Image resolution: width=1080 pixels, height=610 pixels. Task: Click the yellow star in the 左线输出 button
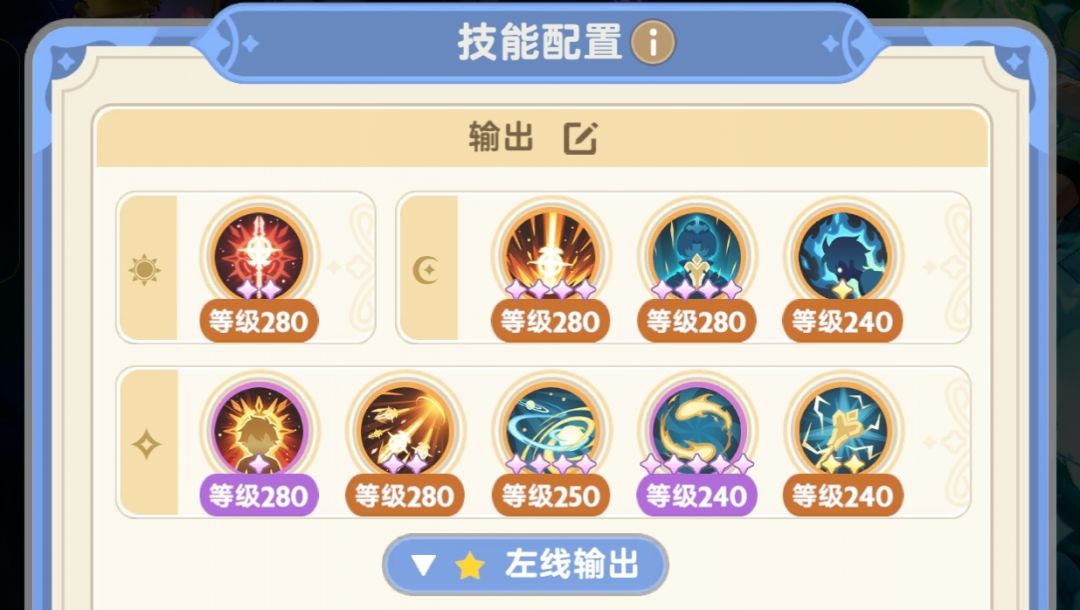tap(470, 565)
